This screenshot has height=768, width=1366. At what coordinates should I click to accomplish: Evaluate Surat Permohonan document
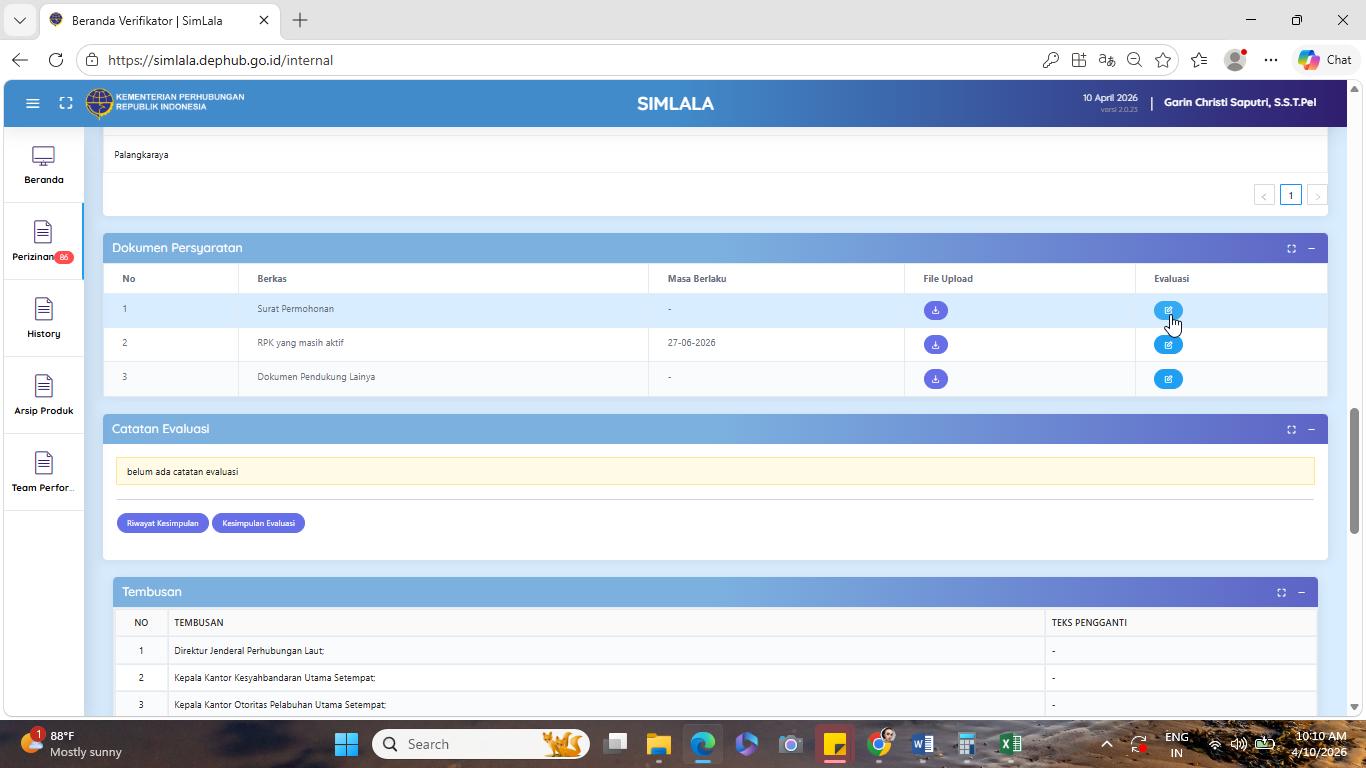1168,310
